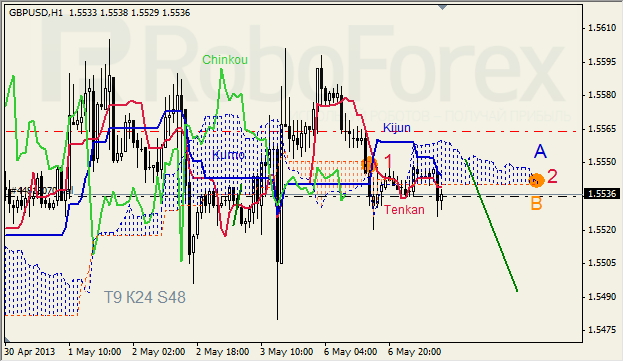Click the 6 May 20:00 time label
Image resolution: width=624 pixels, height=362 pixels.
point(414,352)
